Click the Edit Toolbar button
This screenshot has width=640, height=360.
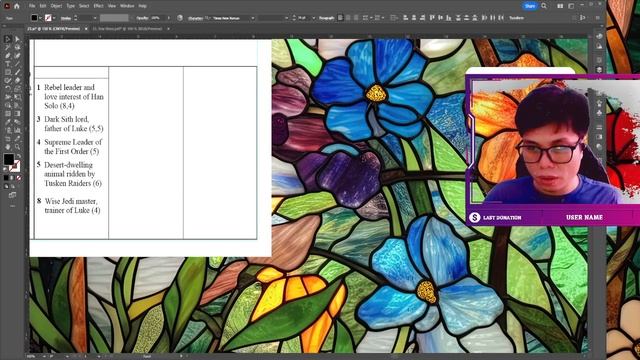pos(12,206)
